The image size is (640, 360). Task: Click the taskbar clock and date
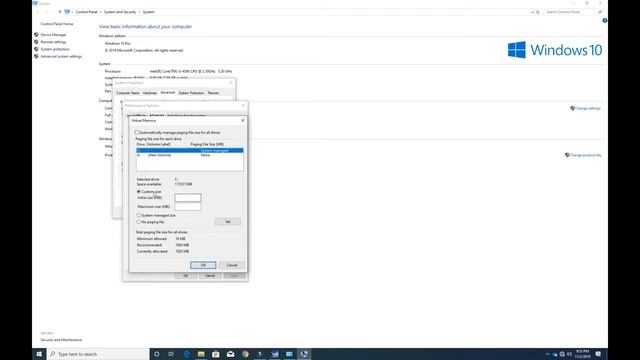click(582, 354)
